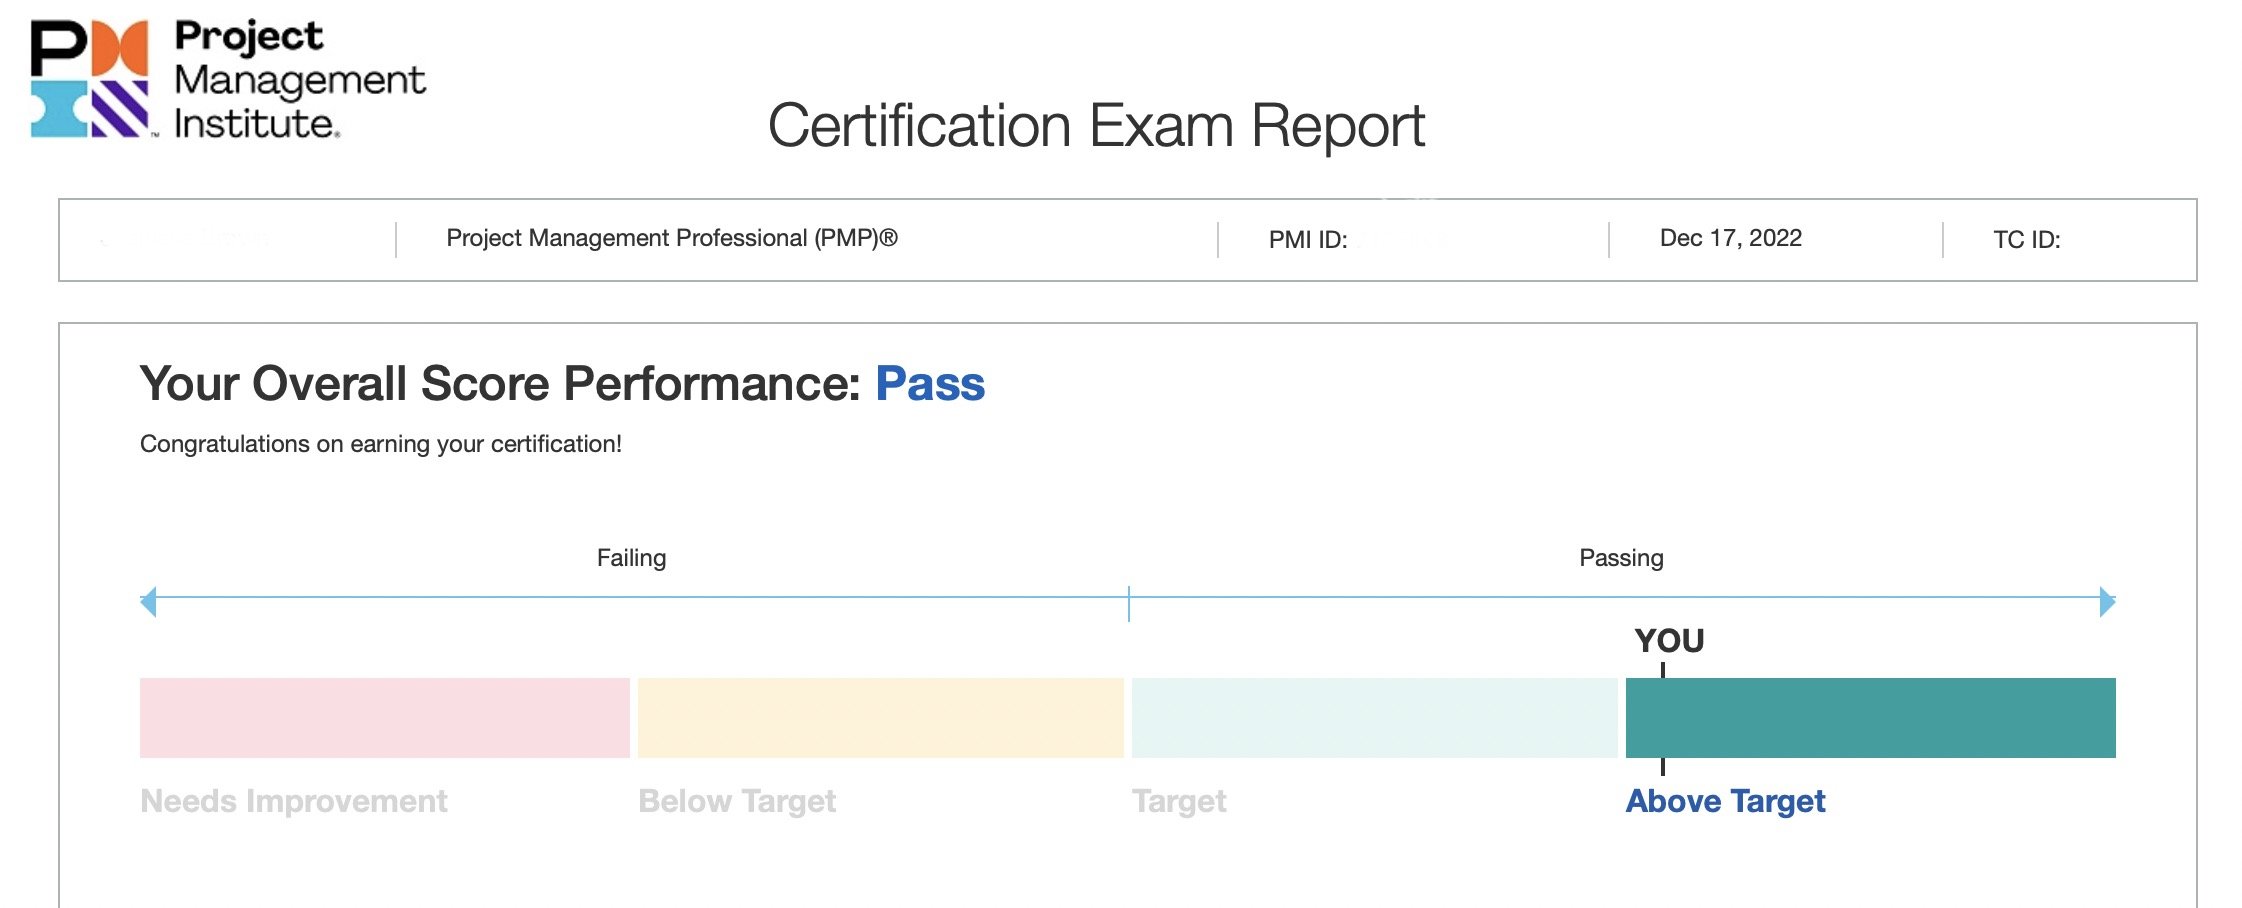The height and width of the screenshot is (908, 2242).
Task: Click the Passing label above the scale
Action: (x=1621, y=558)
